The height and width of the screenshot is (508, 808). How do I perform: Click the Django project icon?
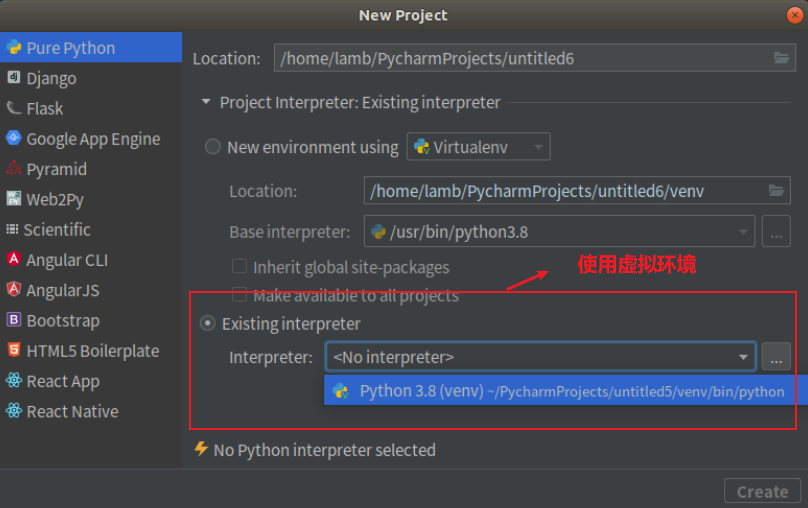[14, 77]
